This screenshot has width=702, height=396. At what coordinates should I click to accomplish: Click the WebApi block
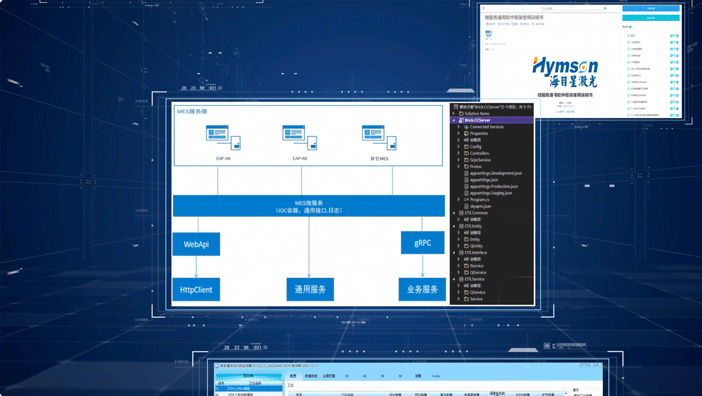pos(196,244)
